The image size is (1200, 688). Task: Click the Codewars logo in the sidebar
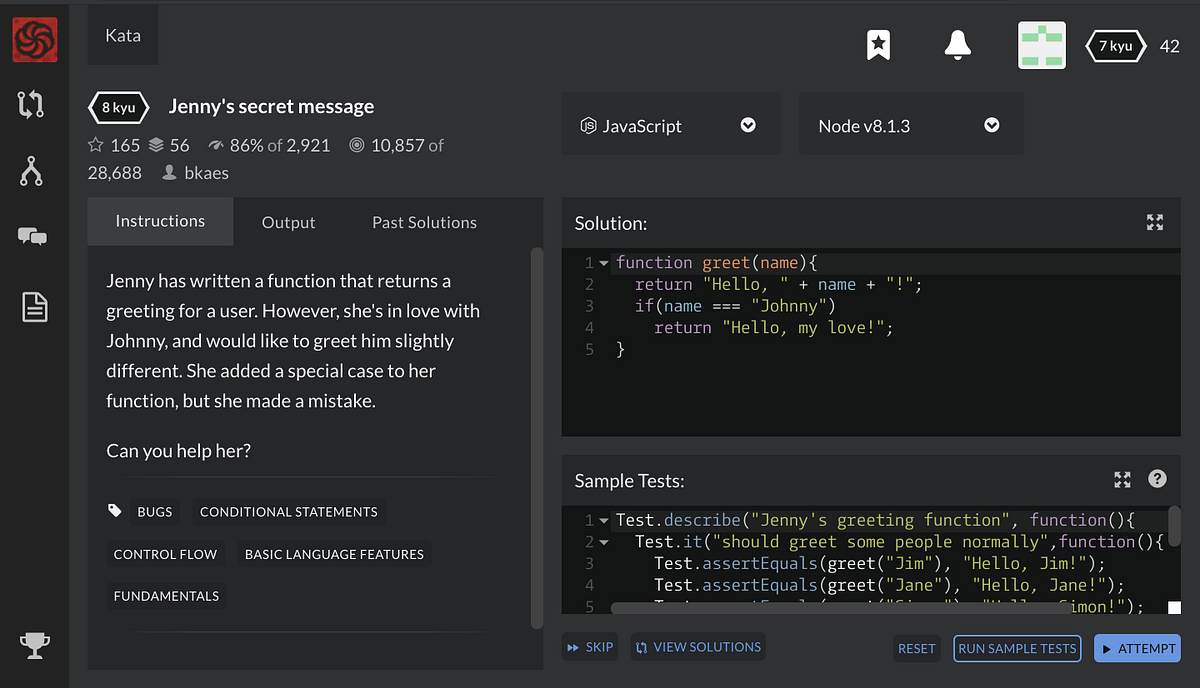(x=34, y=40)
